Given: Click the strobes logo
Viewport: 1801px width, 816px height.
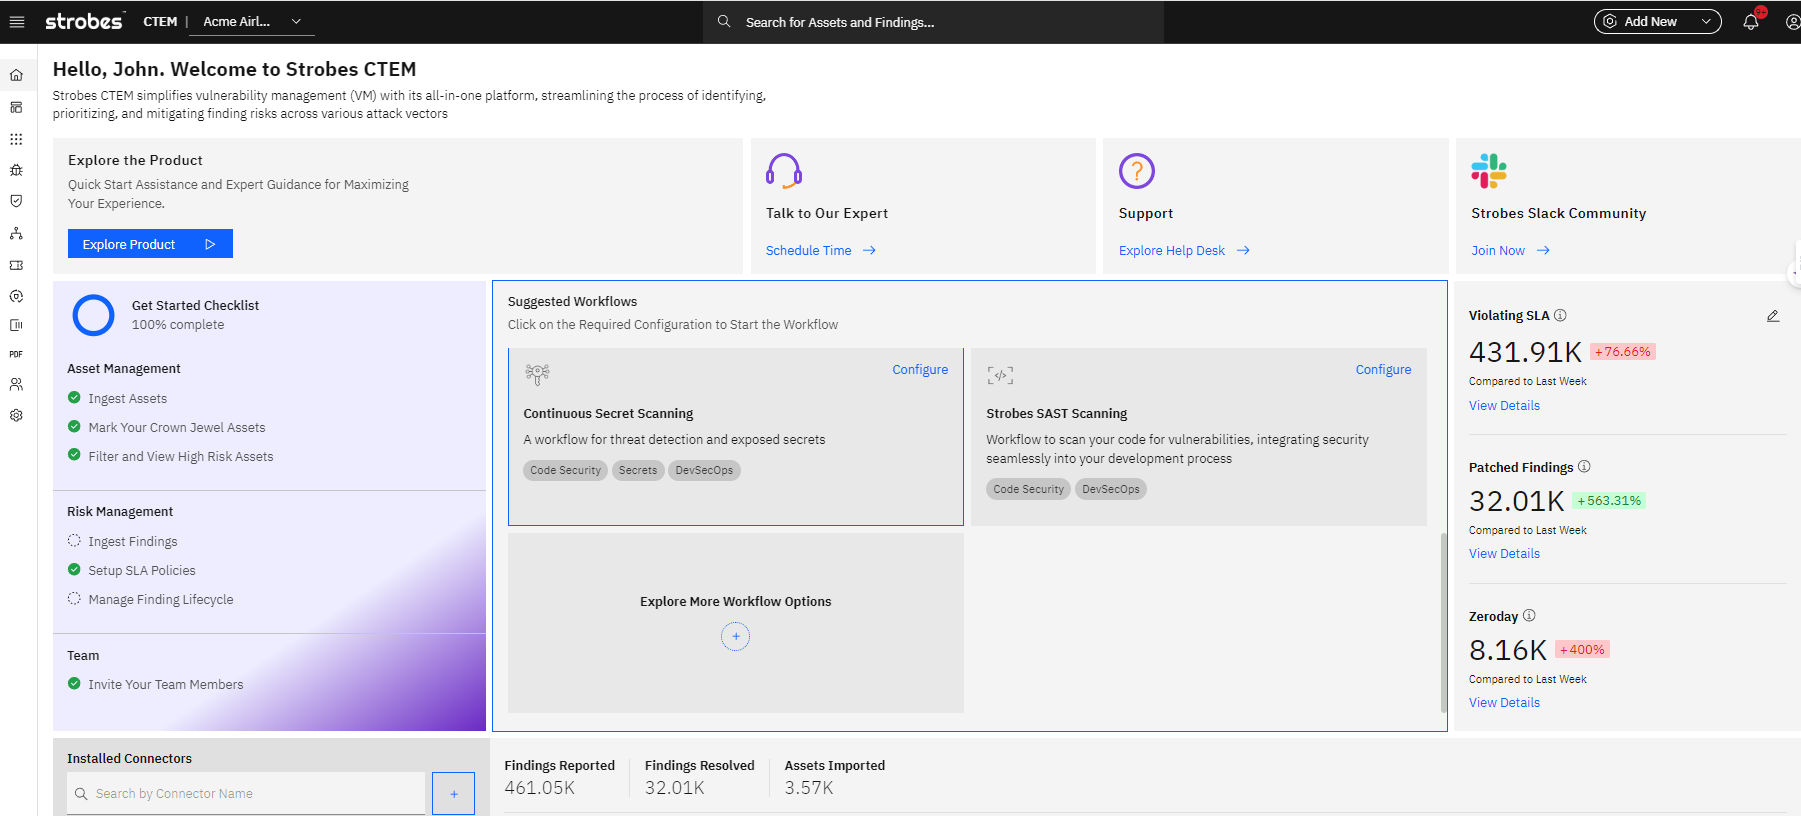Looking at the screenshot, I should click(x=85, y=21).
